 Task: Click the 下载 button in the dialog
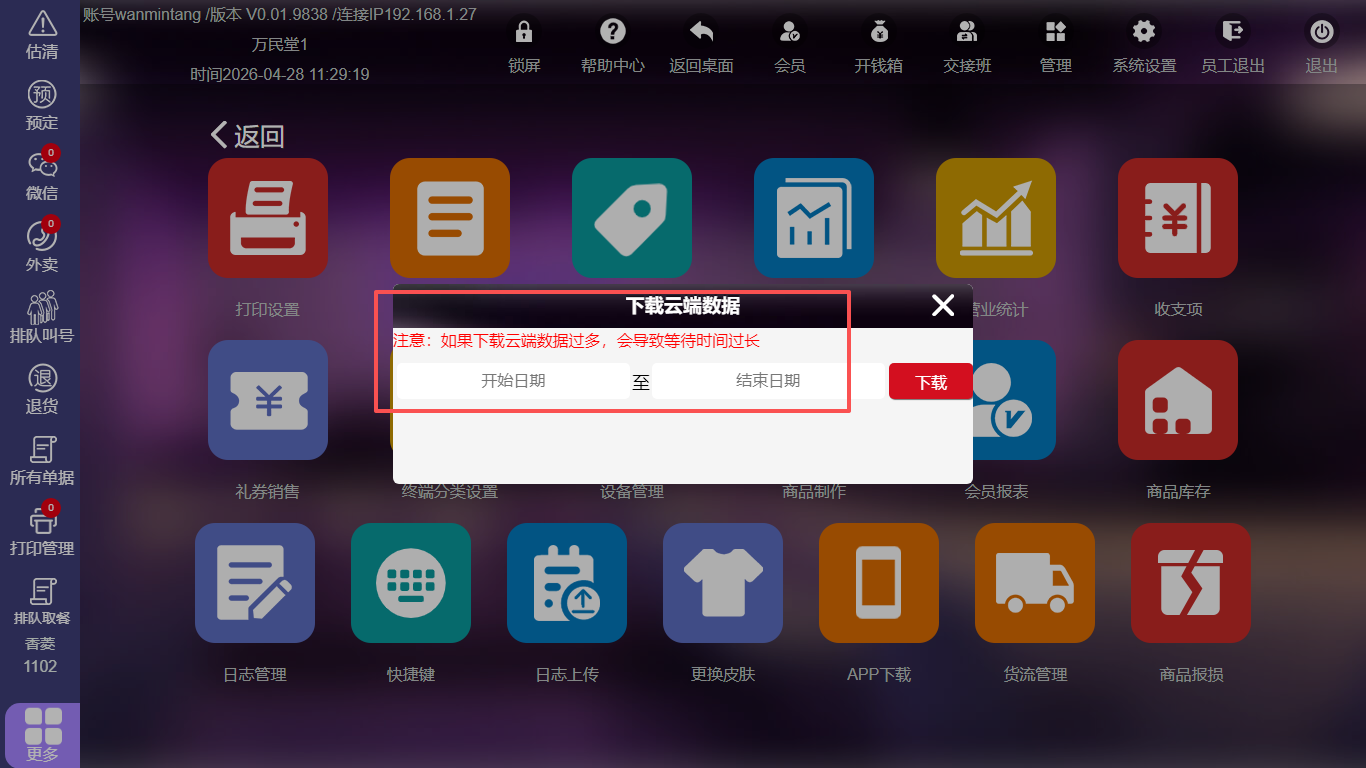(930, 382)
